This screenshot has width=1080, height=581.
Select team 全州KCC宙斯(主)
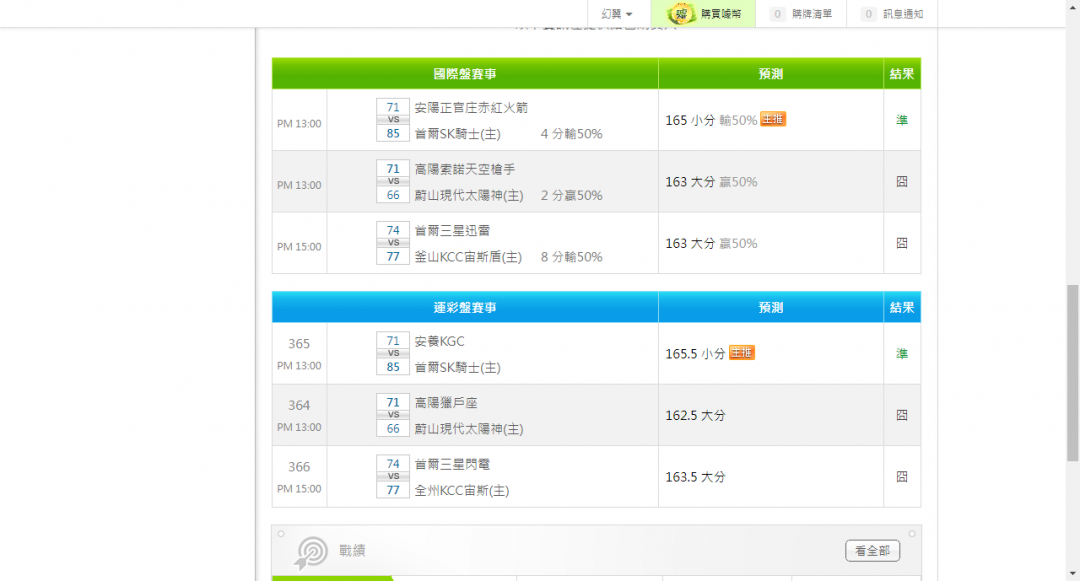(x=461, y=491)
